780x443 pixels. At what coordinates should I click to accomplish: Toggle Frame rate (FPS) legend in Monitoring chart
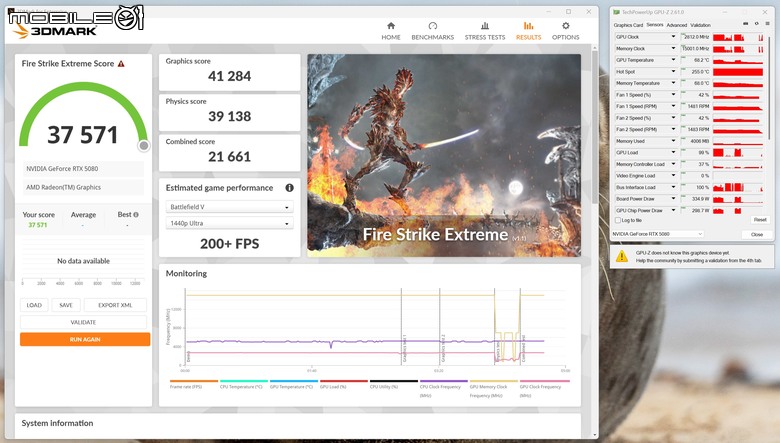tap(194, 385)
